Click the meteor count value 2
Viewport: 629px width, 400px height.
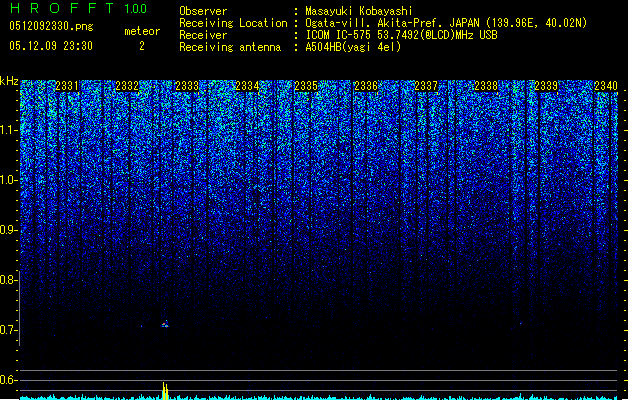pos(142,46)
